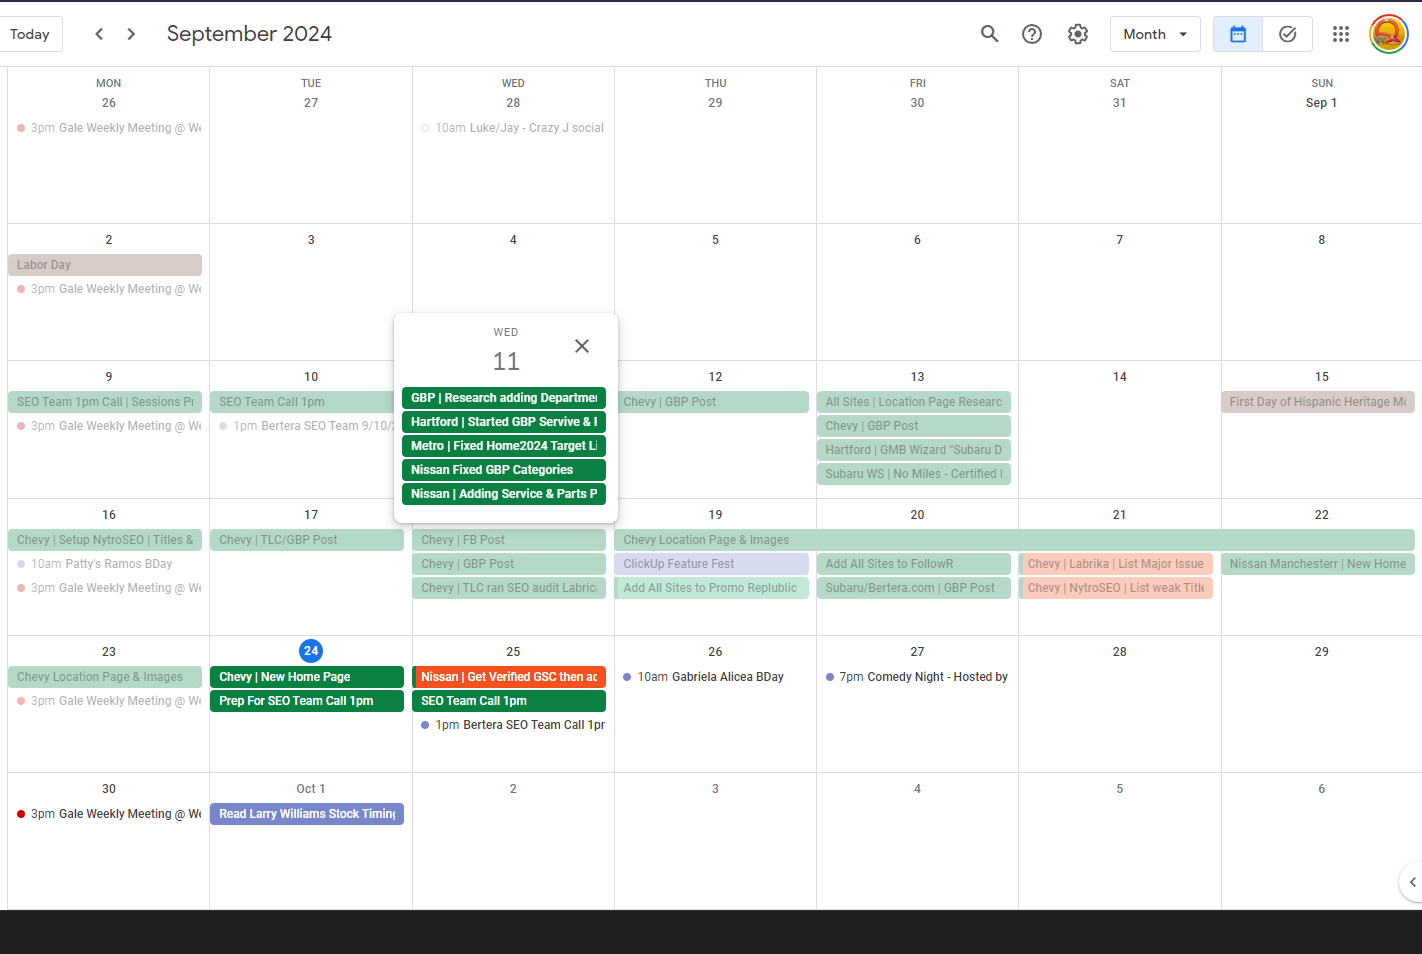Open Chevy GBP Post on the 18th

click(x=509, y=564)
